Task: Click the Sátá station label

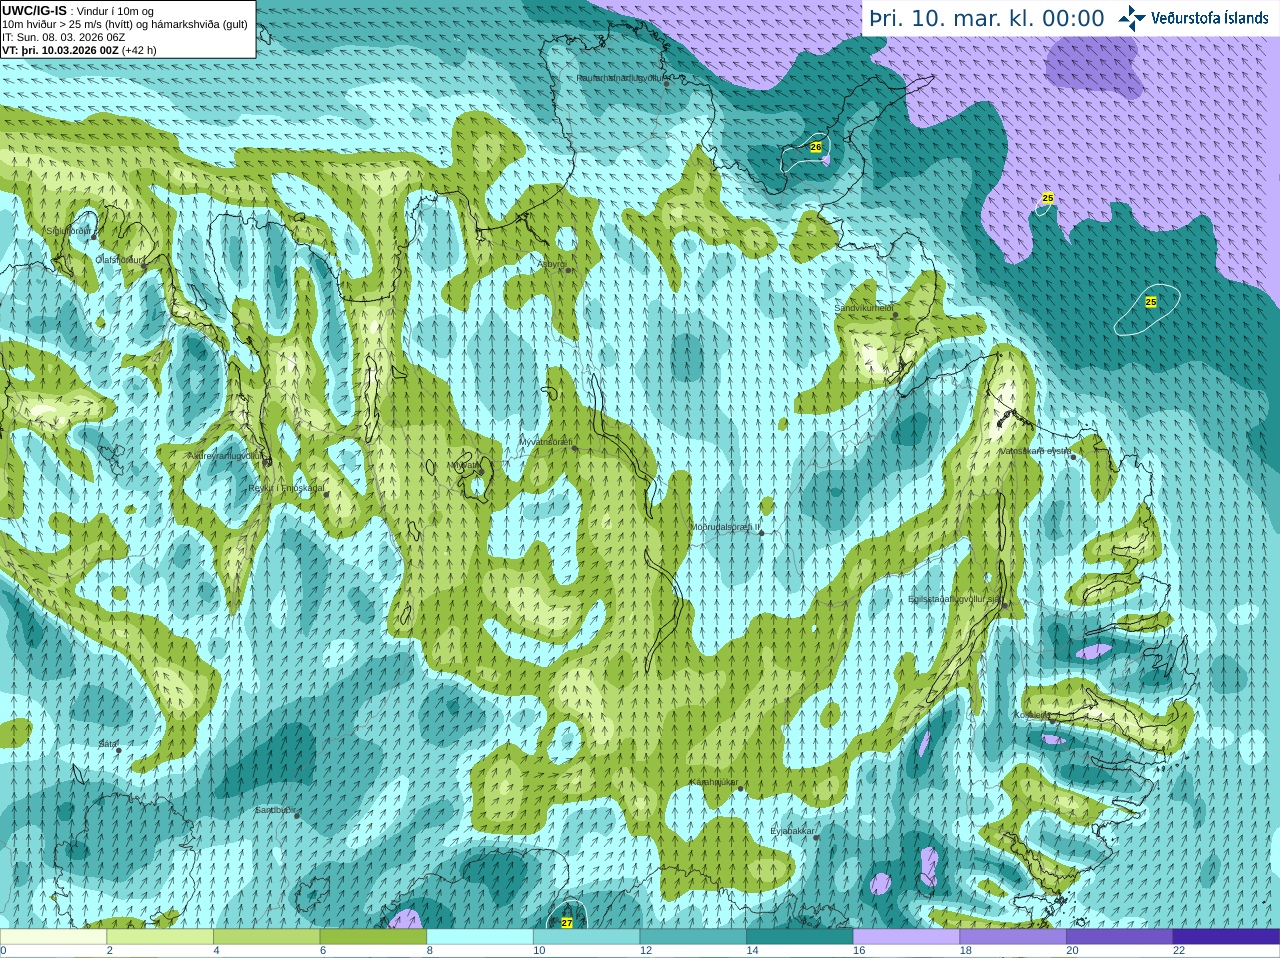Action: [x=108, y=744]
